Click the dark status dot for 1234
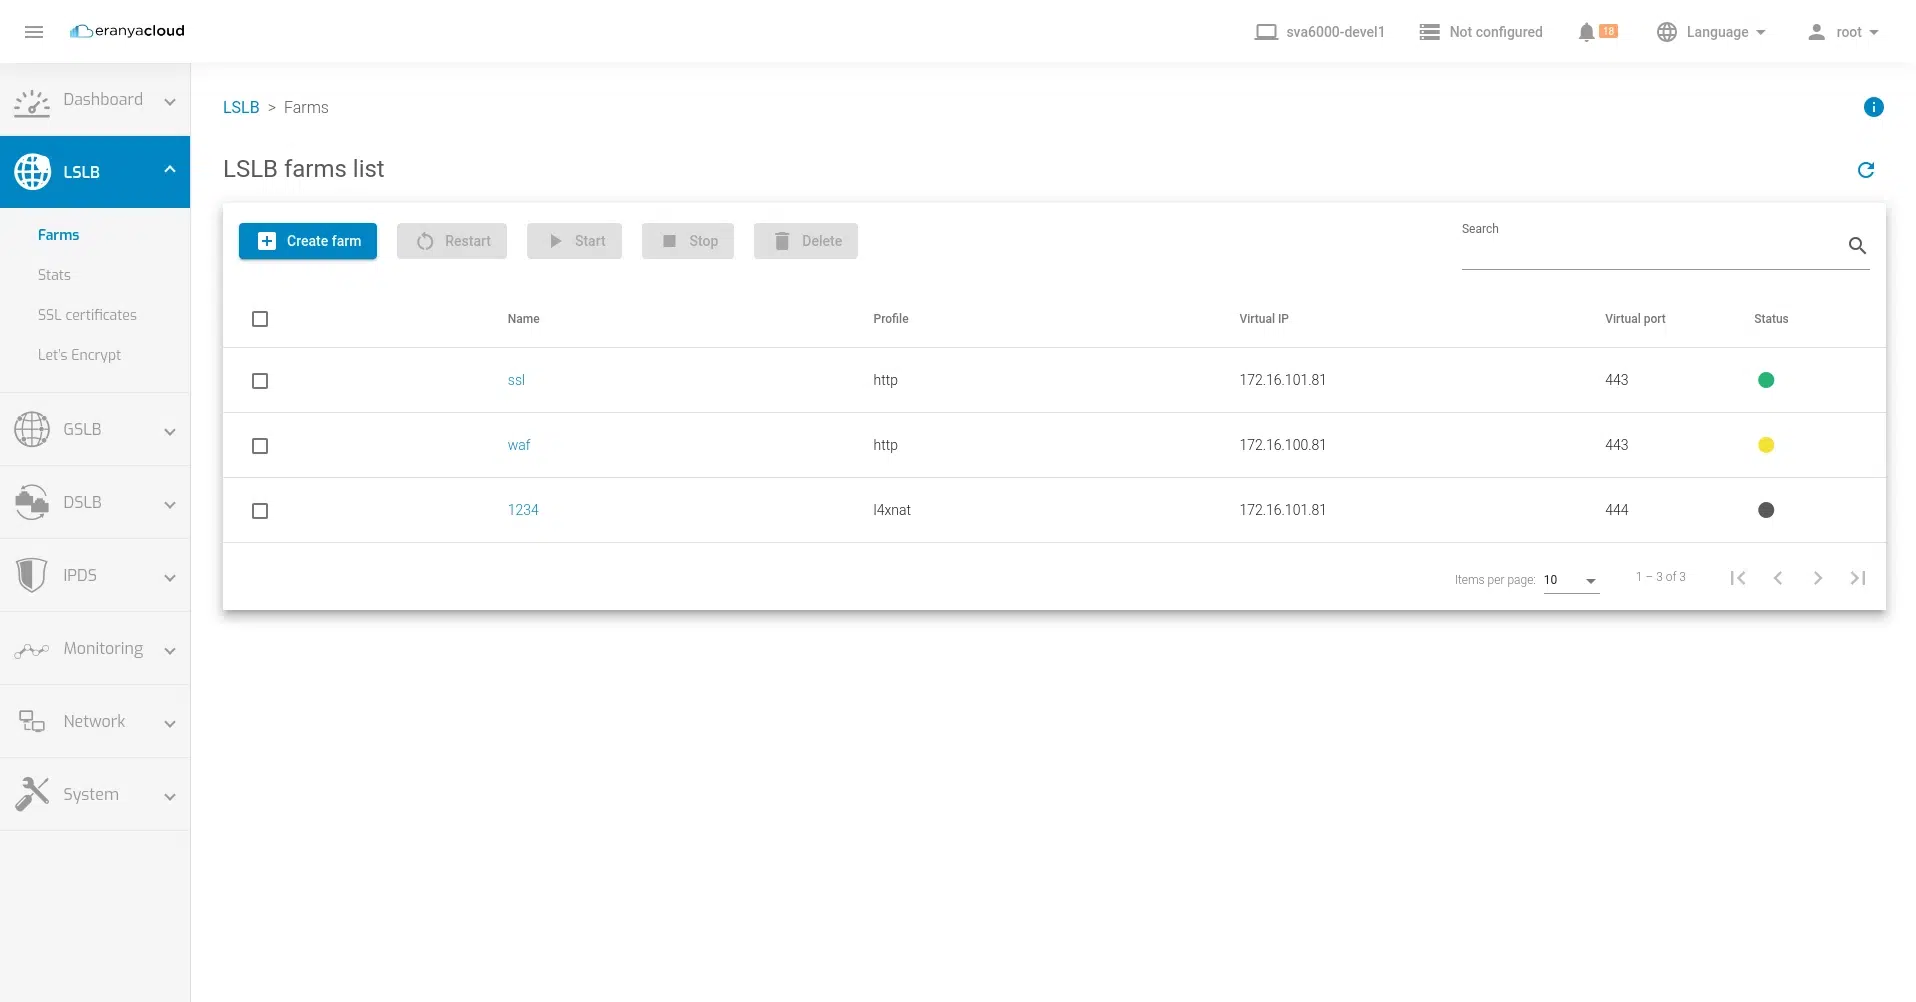This screenshot has height=1002, width=1916. point(1766,510)
